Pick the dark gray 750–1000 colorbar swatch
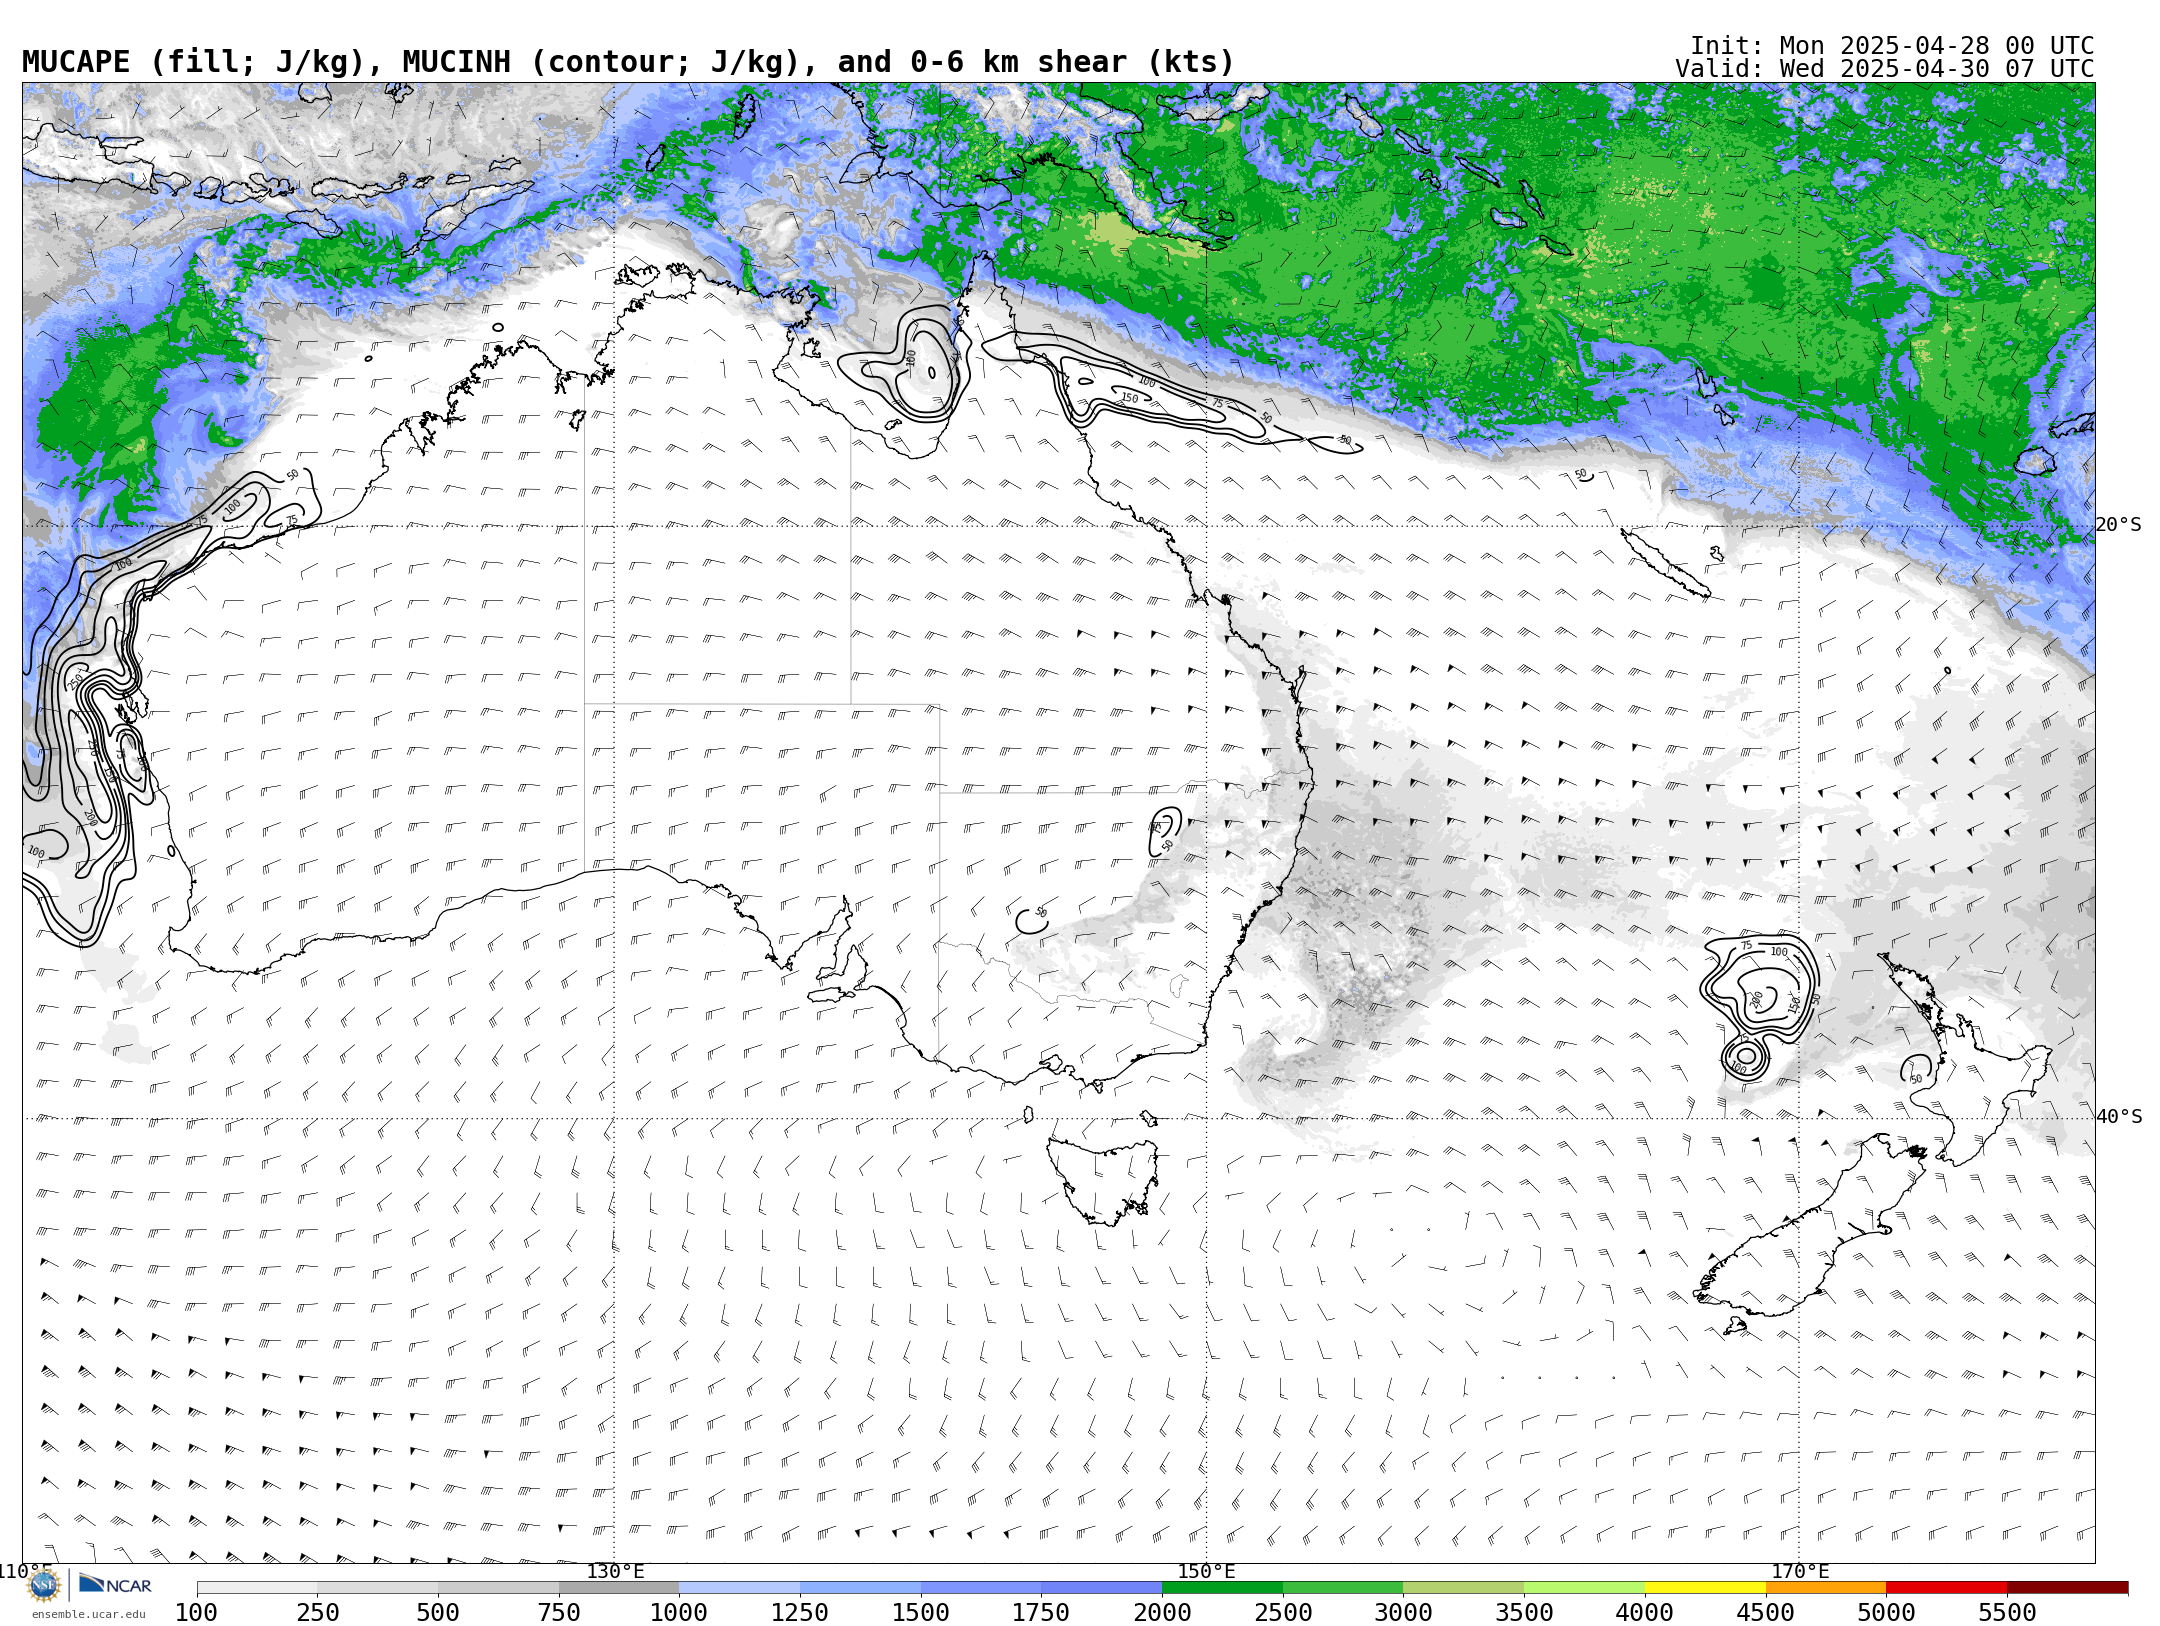This screenshot has width=2160, height=1626. pos(619,1588)
